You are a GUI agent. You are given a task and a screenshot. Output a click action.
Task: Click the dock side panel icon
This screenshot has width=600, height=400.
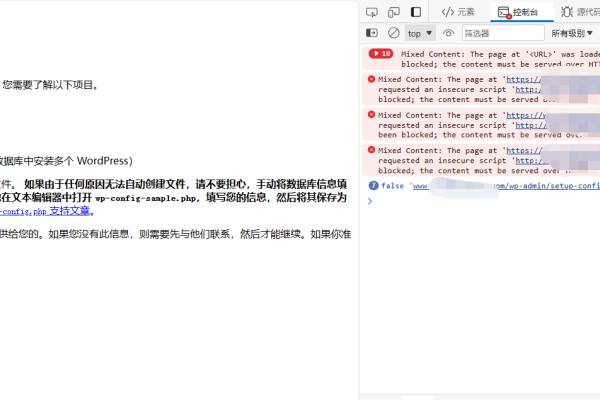[x=416, y=12]
